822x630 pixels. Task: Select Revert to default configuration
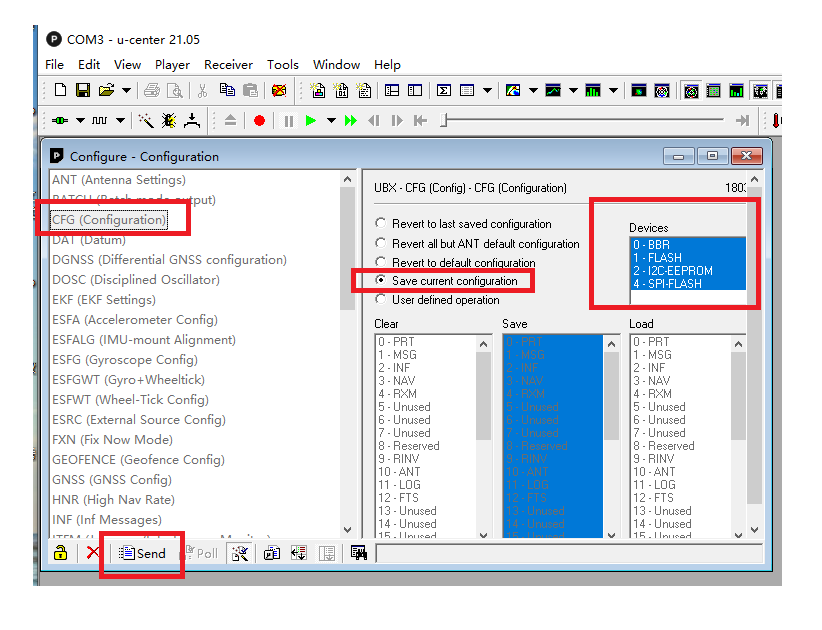(x=455, y=263)
